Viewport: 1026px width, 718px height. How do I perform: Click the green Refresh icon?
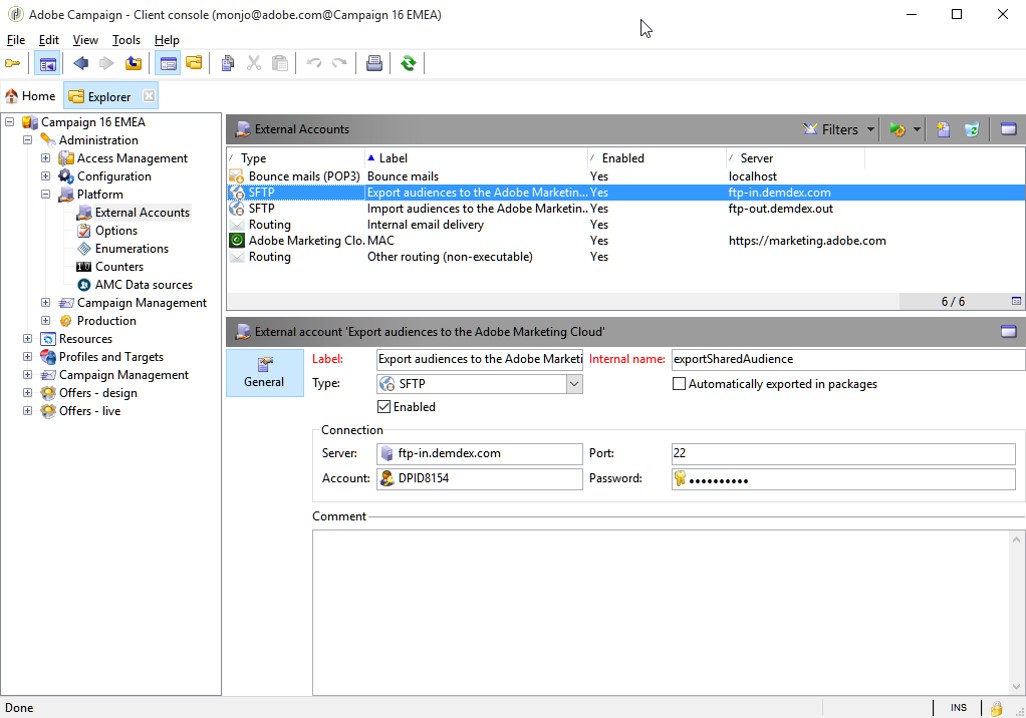pos(408,63)
